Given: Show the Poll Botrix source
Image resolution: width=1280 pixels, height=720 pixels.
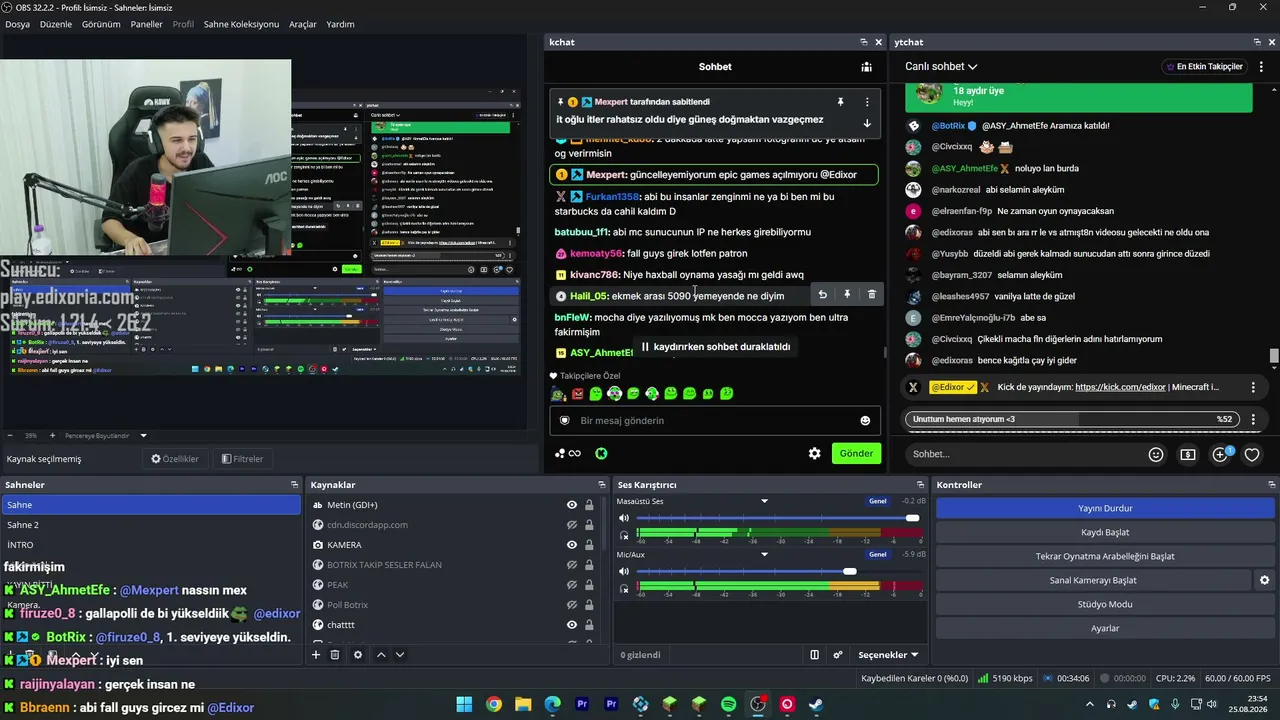Looking at the screenshot, I should click(x=572, y=605).
